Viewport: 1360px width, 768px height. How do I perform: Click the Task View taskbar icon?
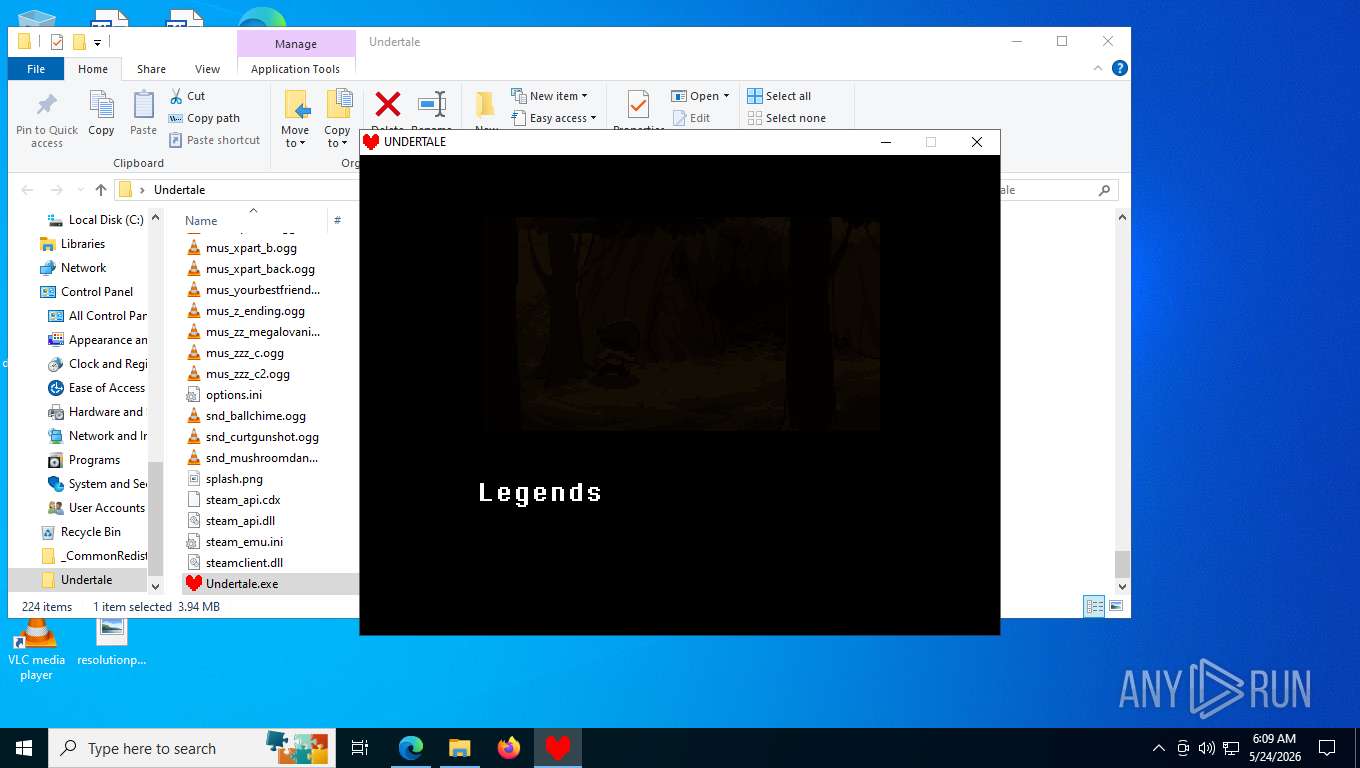click(x=360, y=748)
